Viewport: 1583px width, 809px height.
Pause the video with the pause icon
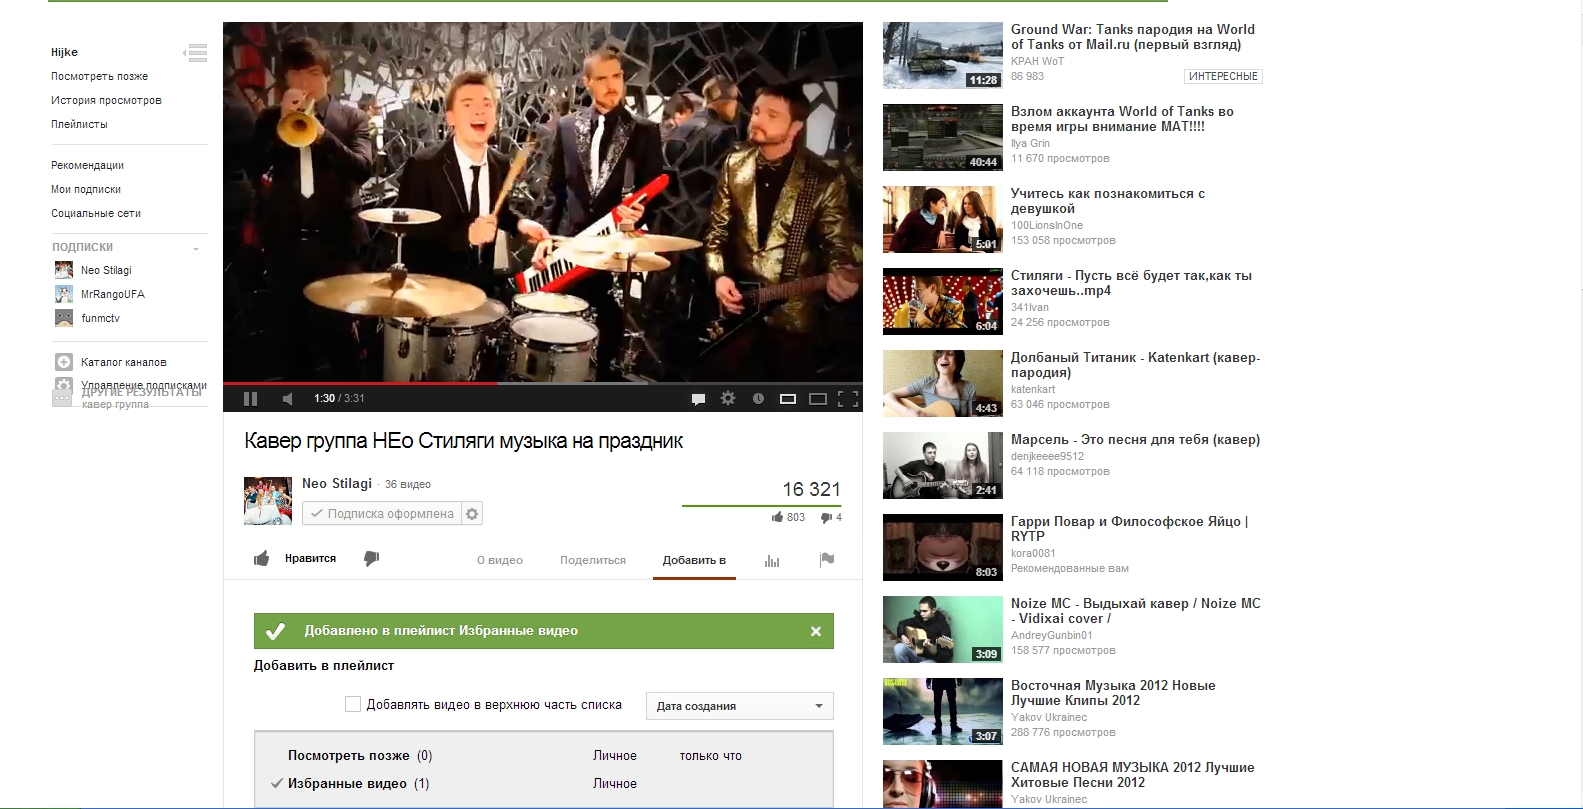(250, 398)
